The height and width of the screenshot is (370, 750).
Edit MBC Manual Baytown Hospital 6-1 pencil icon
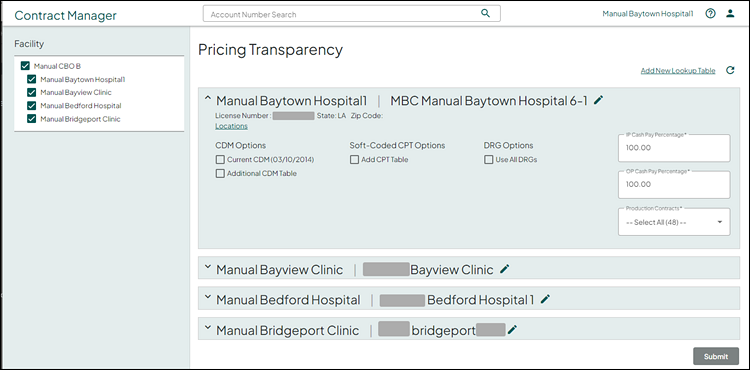click(598, 100)
